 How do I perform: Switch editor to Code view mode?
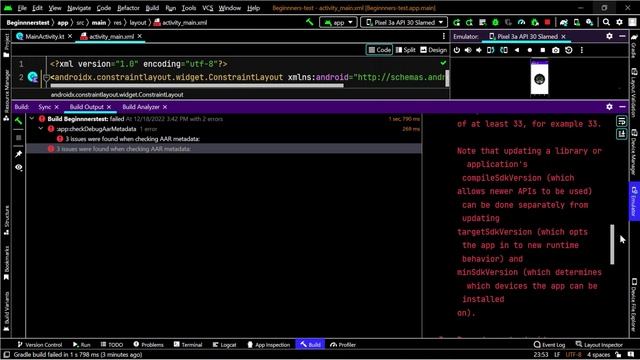tap(379, 50)
